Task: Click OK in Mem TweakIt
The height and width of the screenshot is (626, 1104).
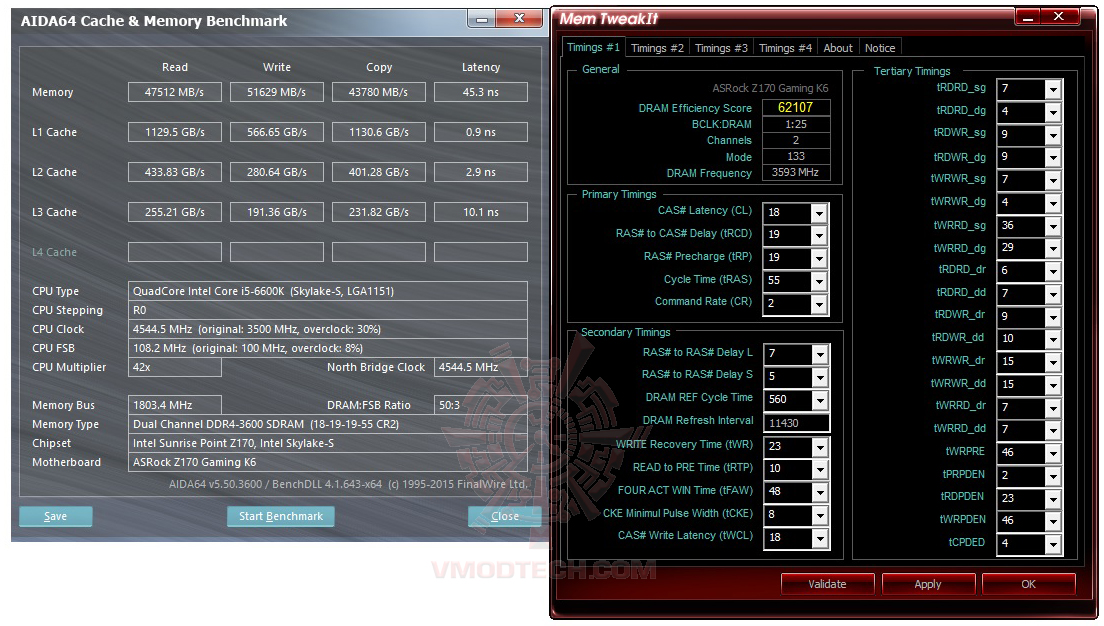Action: click(x=1029, y=584)
